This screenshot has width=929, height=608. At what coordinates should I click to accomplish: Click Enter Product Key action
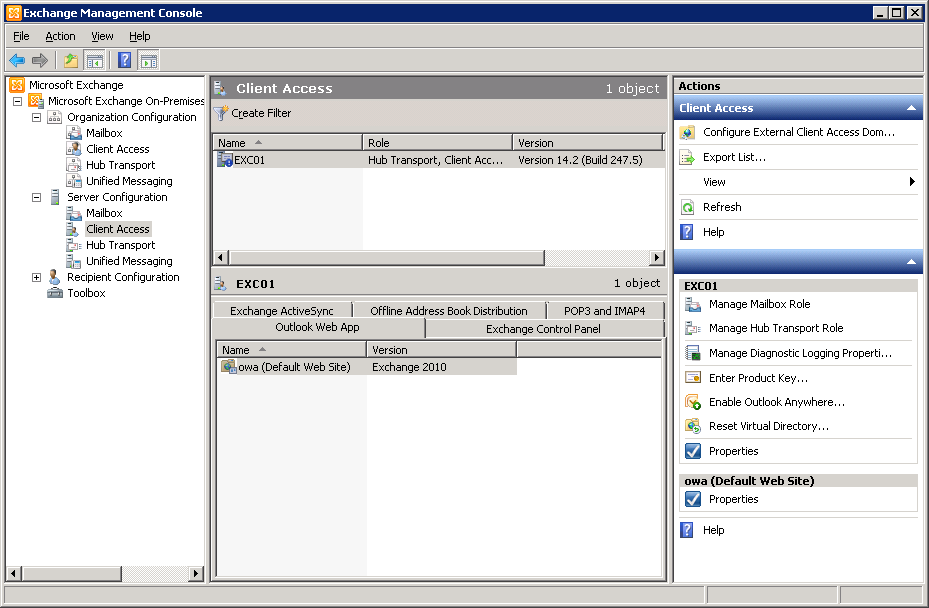758,378
